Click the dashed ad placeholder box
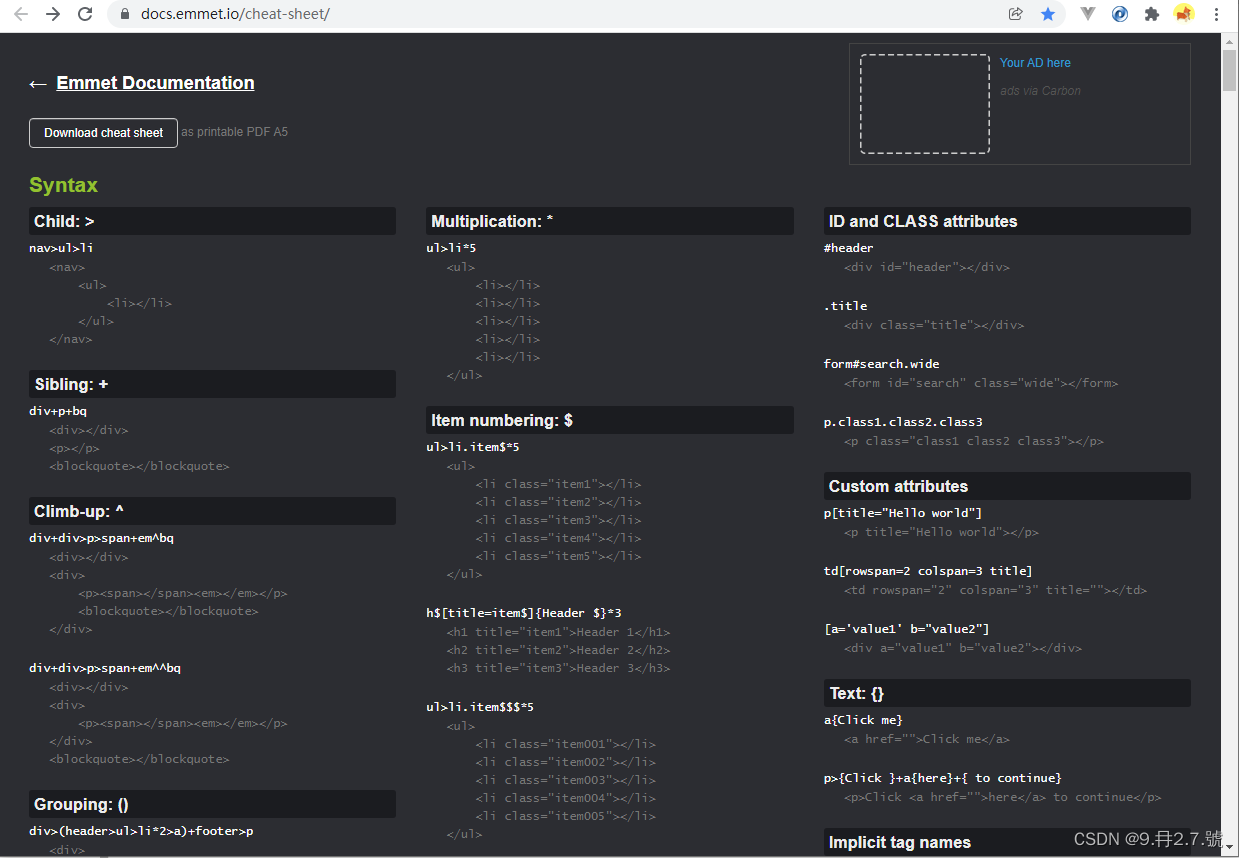The height and width of the screenshot is (858, 1239). pyautogui.click(x=924, y=104)
